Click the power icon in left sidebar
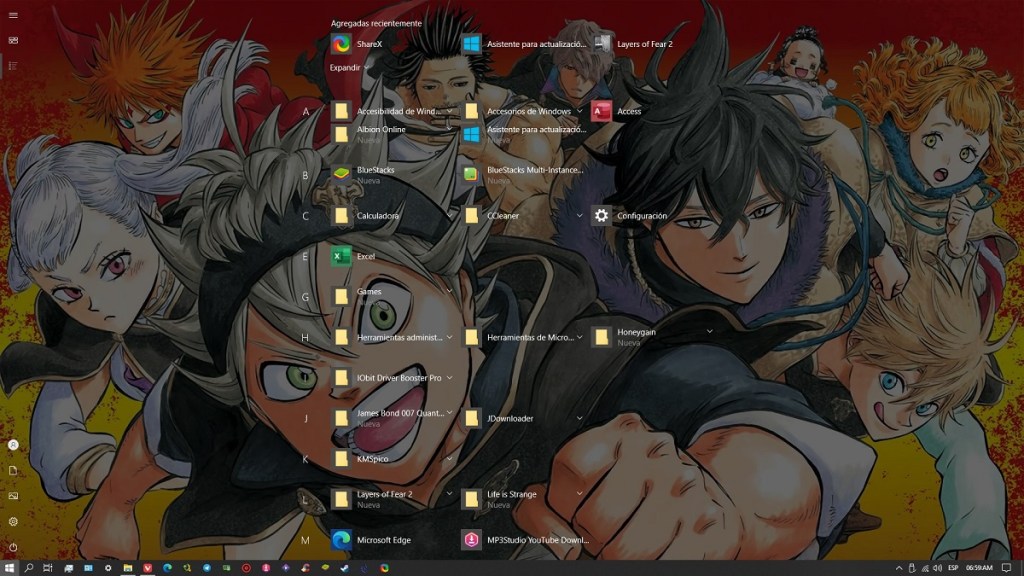This screenshot has width=1024, height=576. [x=13, y=547]
